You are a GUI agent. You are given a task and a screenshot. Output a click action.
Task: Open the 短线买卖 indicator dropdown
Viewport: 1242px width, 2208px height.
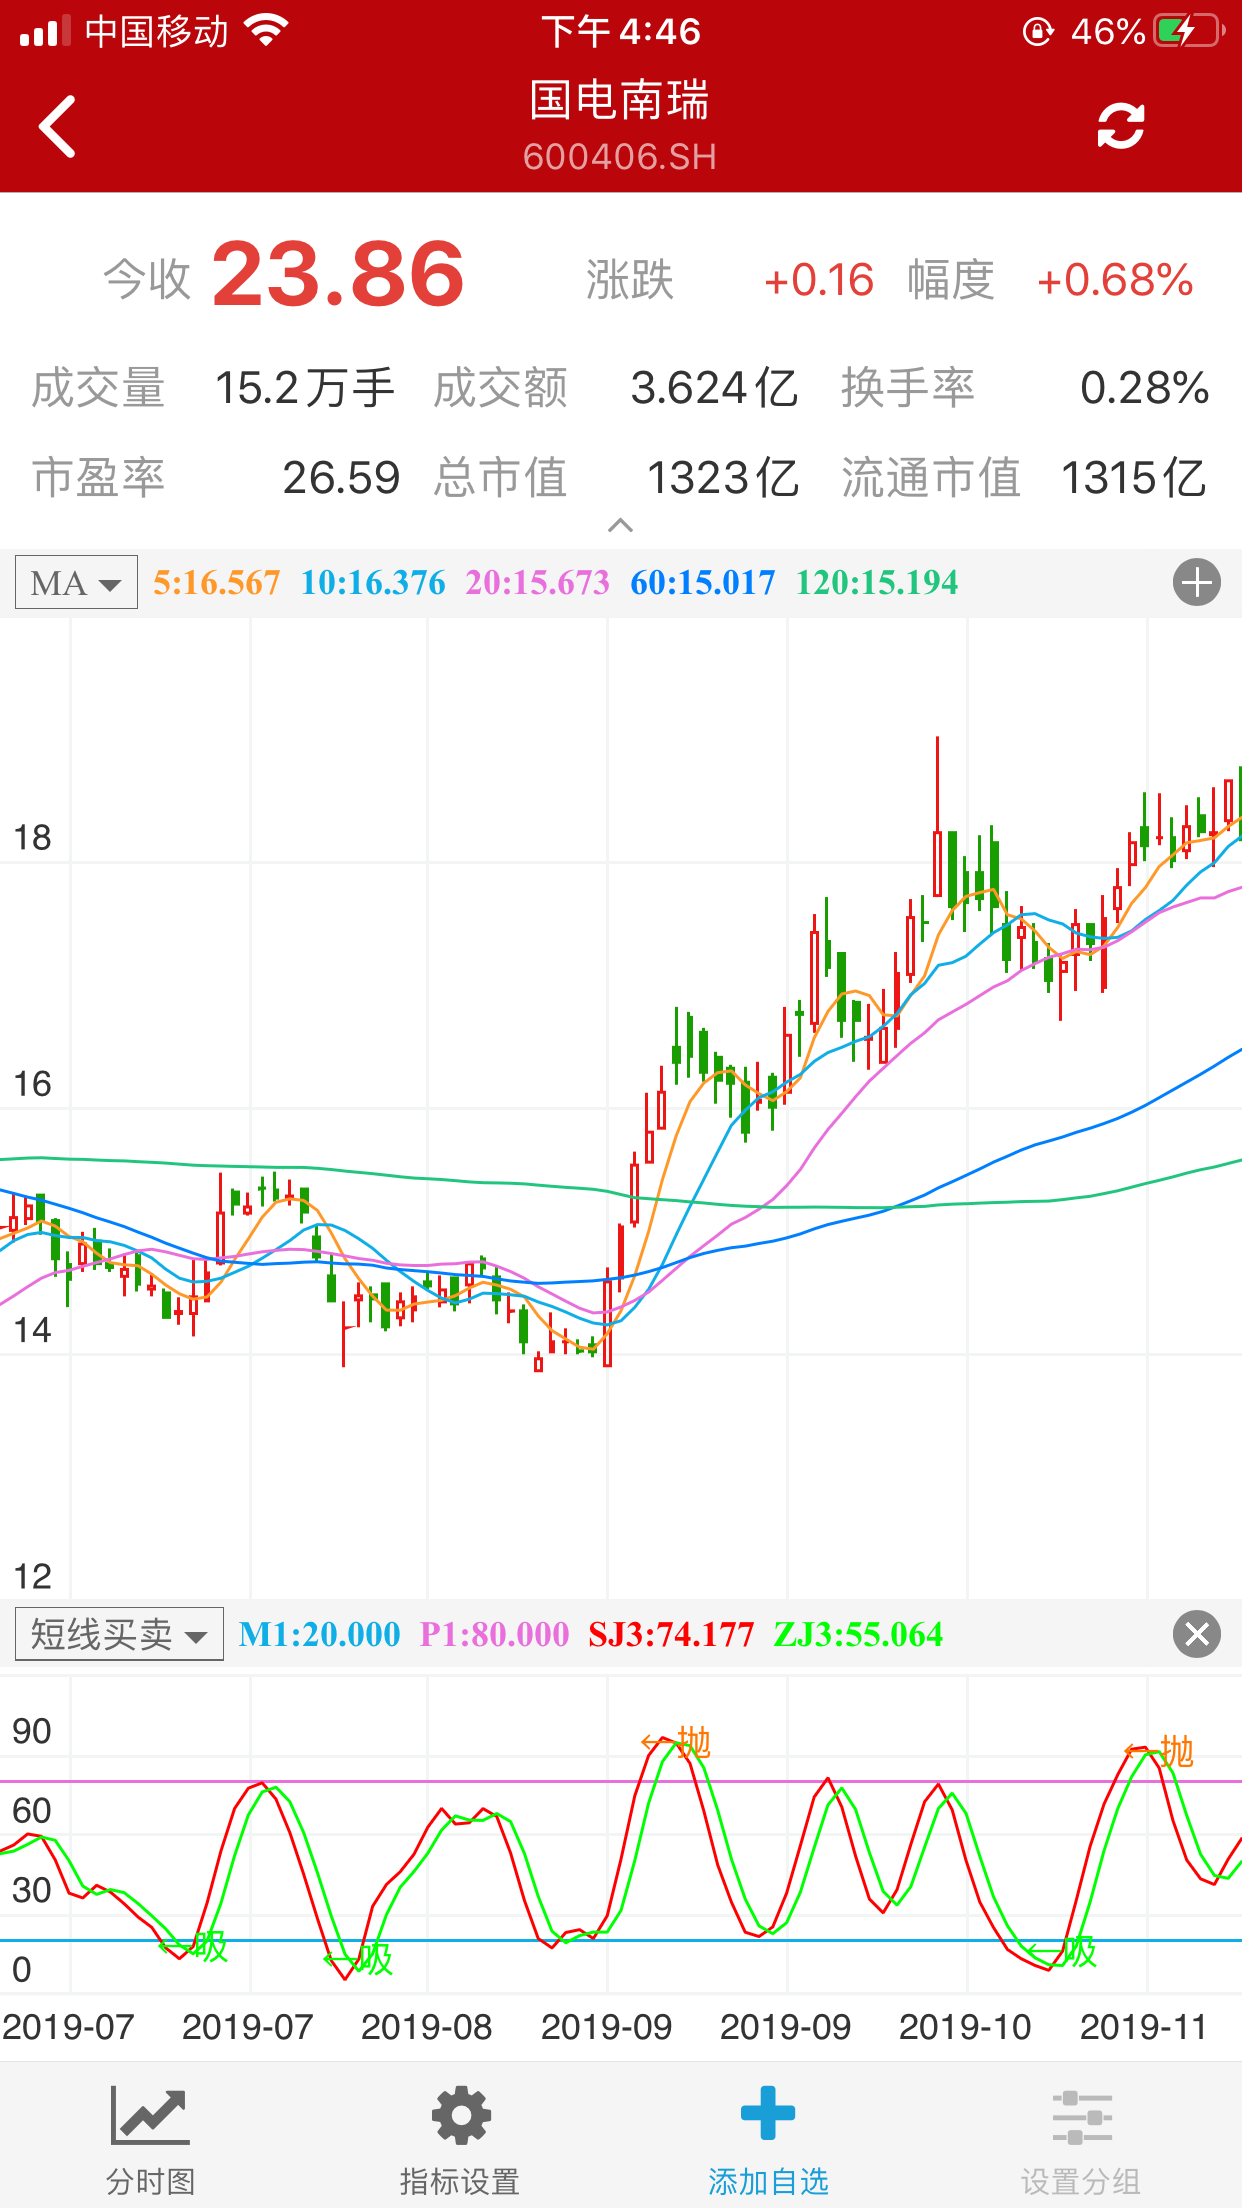(x=119, y=1635)
